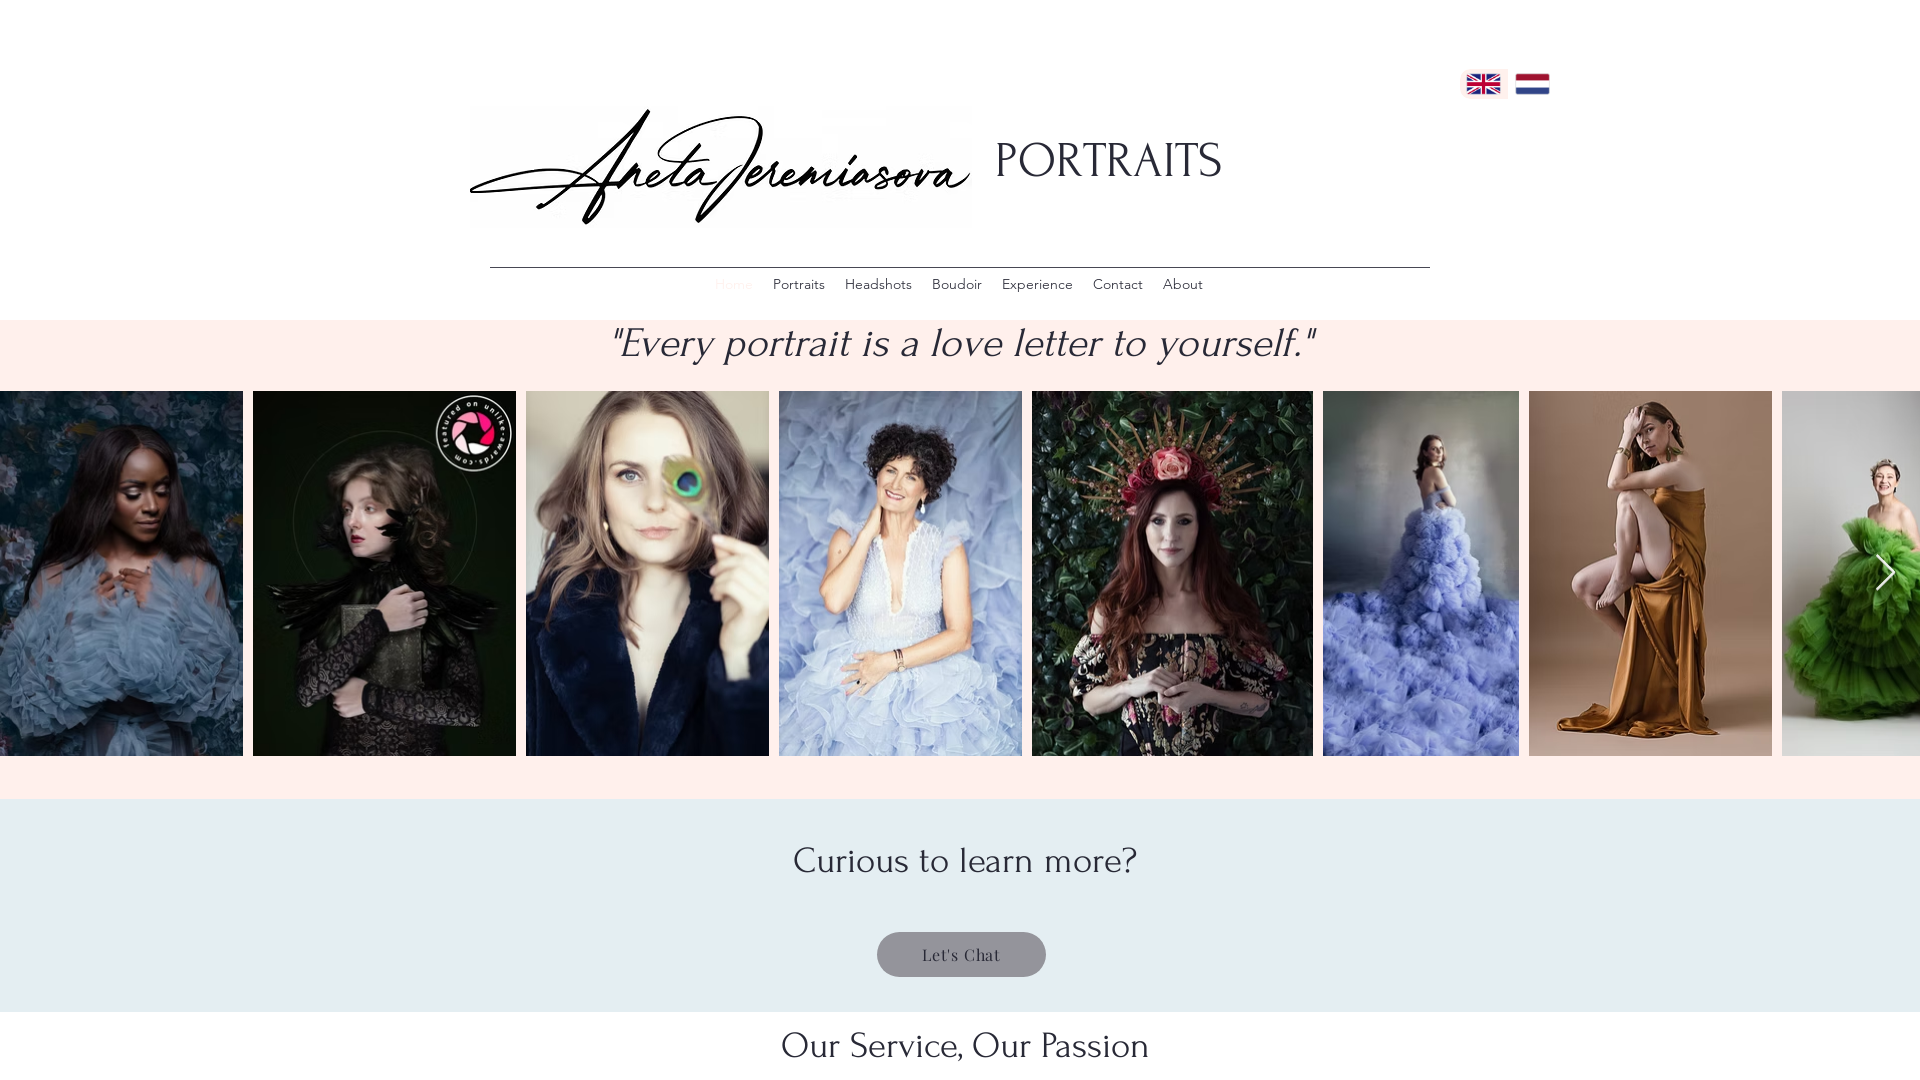Image resolution: width=1920 pixels, height=1080 pixels.
Task: Open the woman with peacock feather photo
Action: pyautogui.click(x=647, y=573)
